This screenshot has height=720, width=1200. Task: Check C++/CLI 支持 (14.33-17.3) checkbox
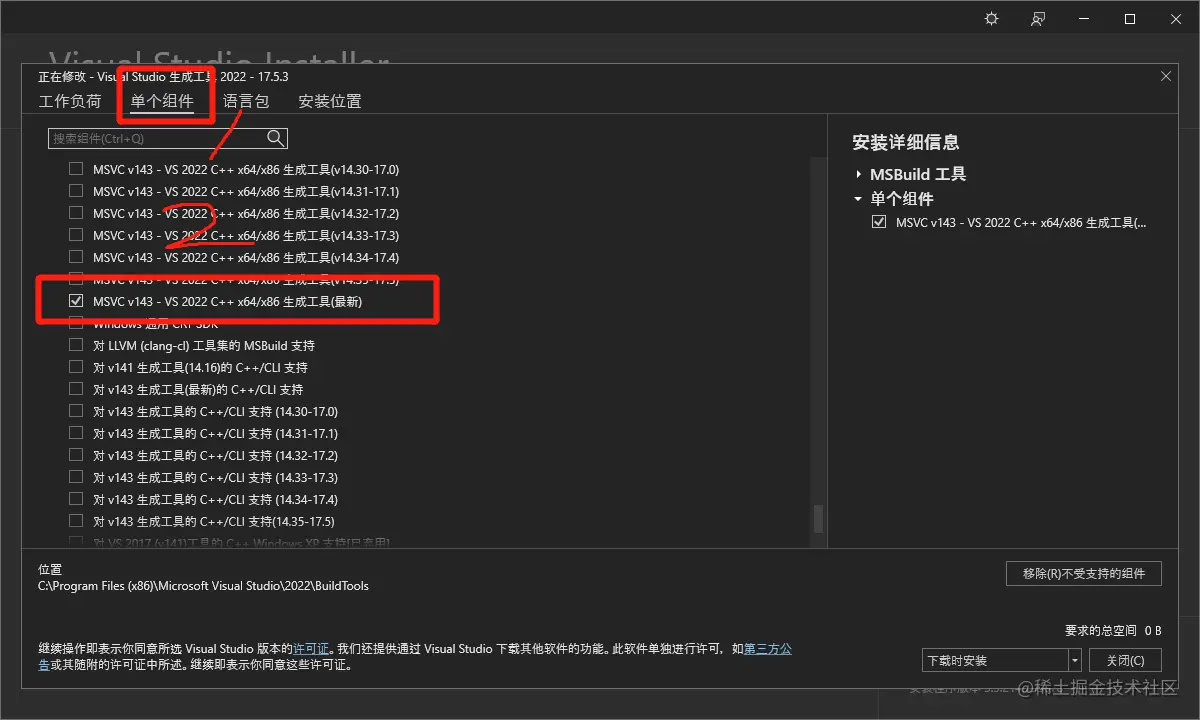(x=76, y=477)
